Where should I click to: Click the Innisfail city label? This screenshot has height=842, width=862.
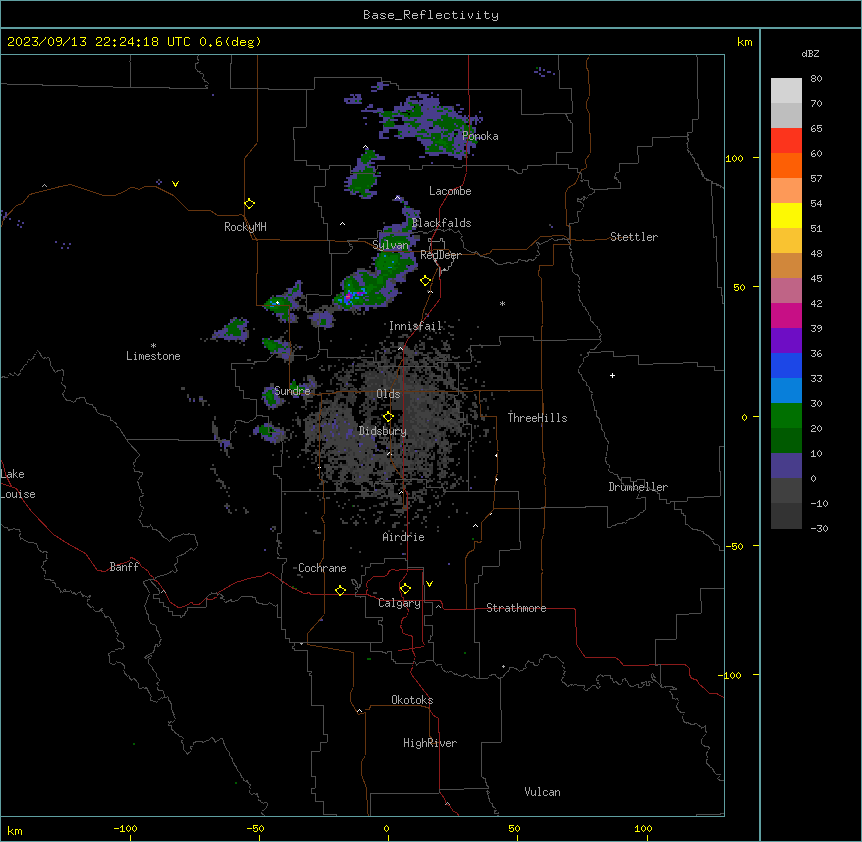click(x=415, y=326)
